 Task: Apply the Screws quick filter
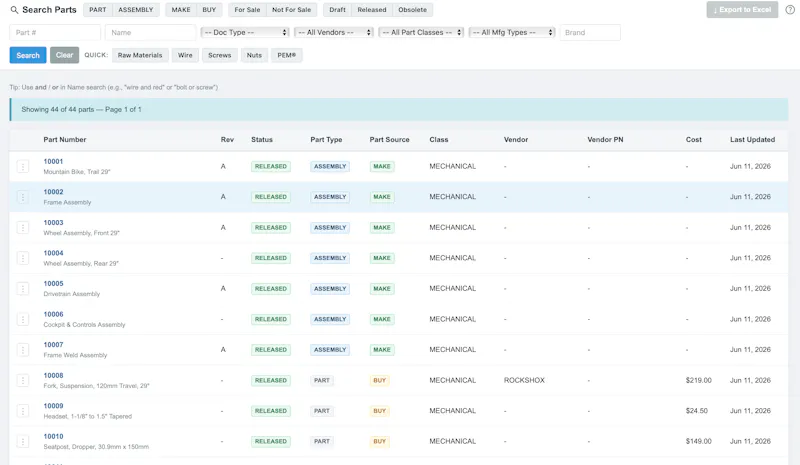coord(220,55)
